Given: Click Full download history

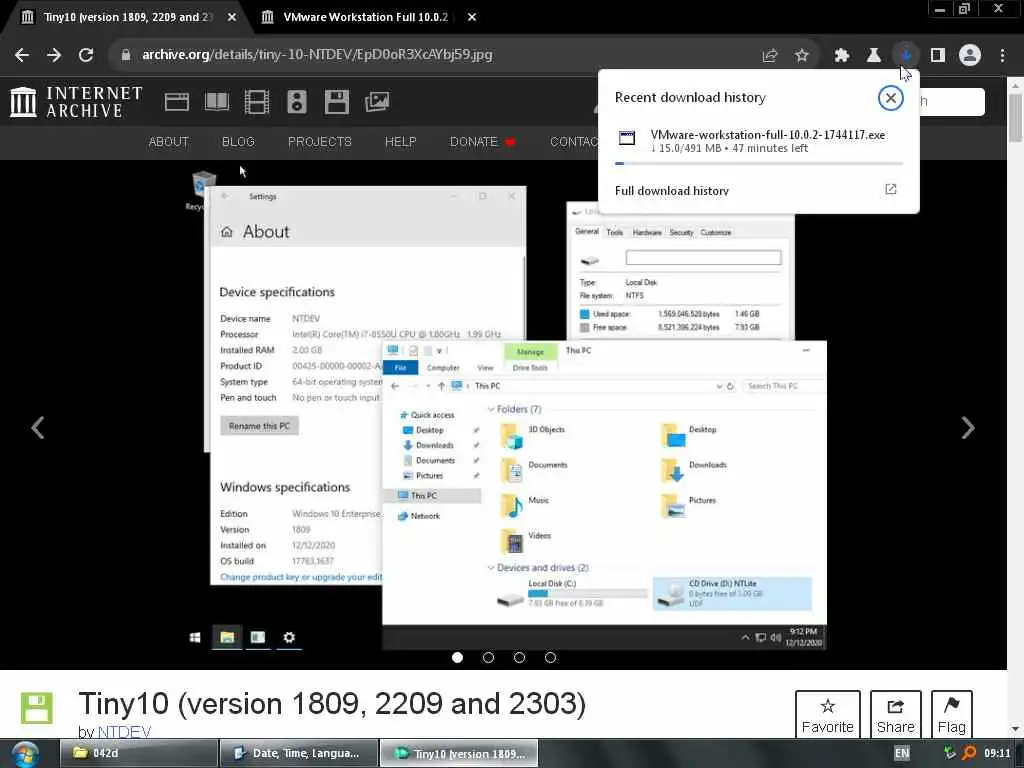Looking at the screenshot, I should point(672,191).
